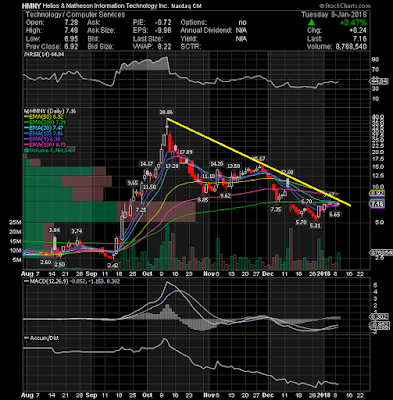
Task: Click the SCTR label
Action: [191, 47]
